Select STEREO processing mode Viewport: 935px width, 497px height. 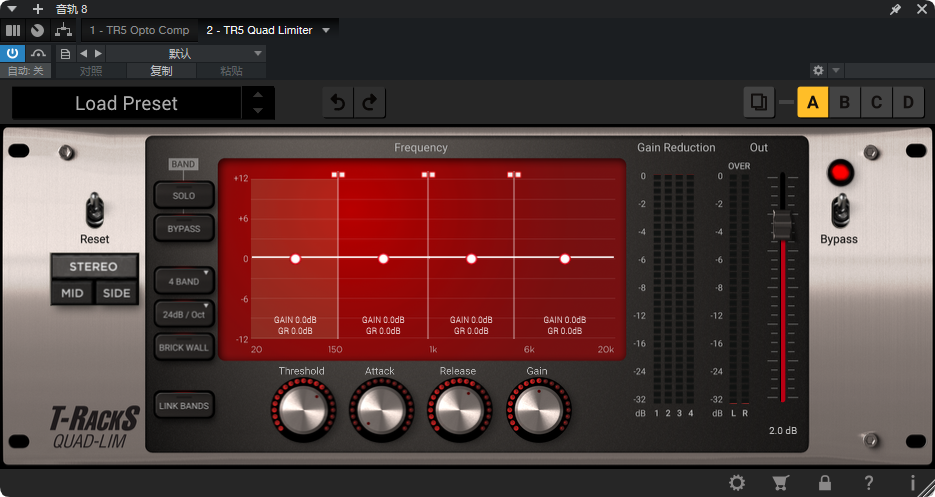coord(94,266)
